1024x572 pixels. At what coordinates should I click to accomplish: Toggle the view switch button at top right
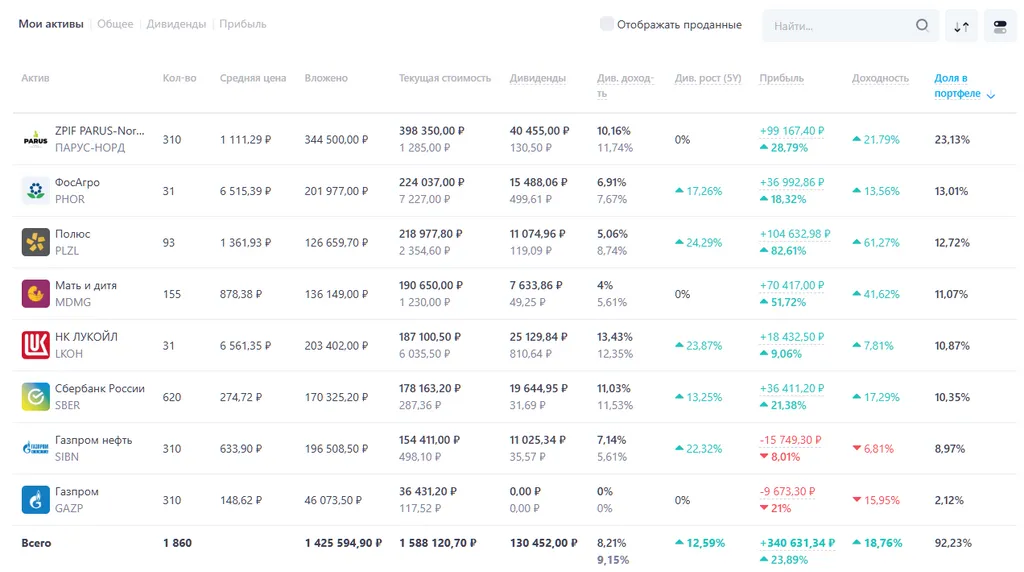tap(1000, 27)
